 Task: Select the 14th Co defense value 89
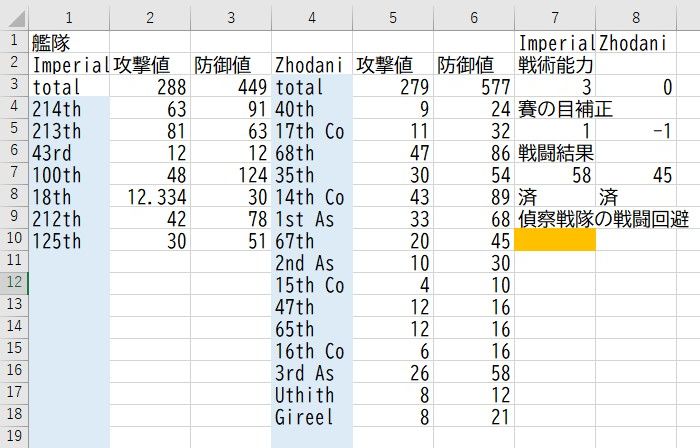point(474,196)
